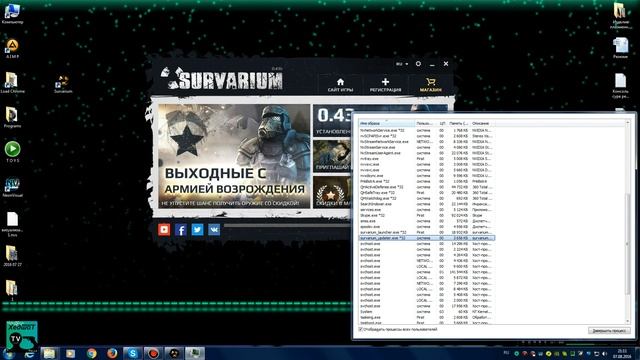Viewport: 640px width, 360px height.
Task: Select Консоль document icon on desktop
Action: 620,86
